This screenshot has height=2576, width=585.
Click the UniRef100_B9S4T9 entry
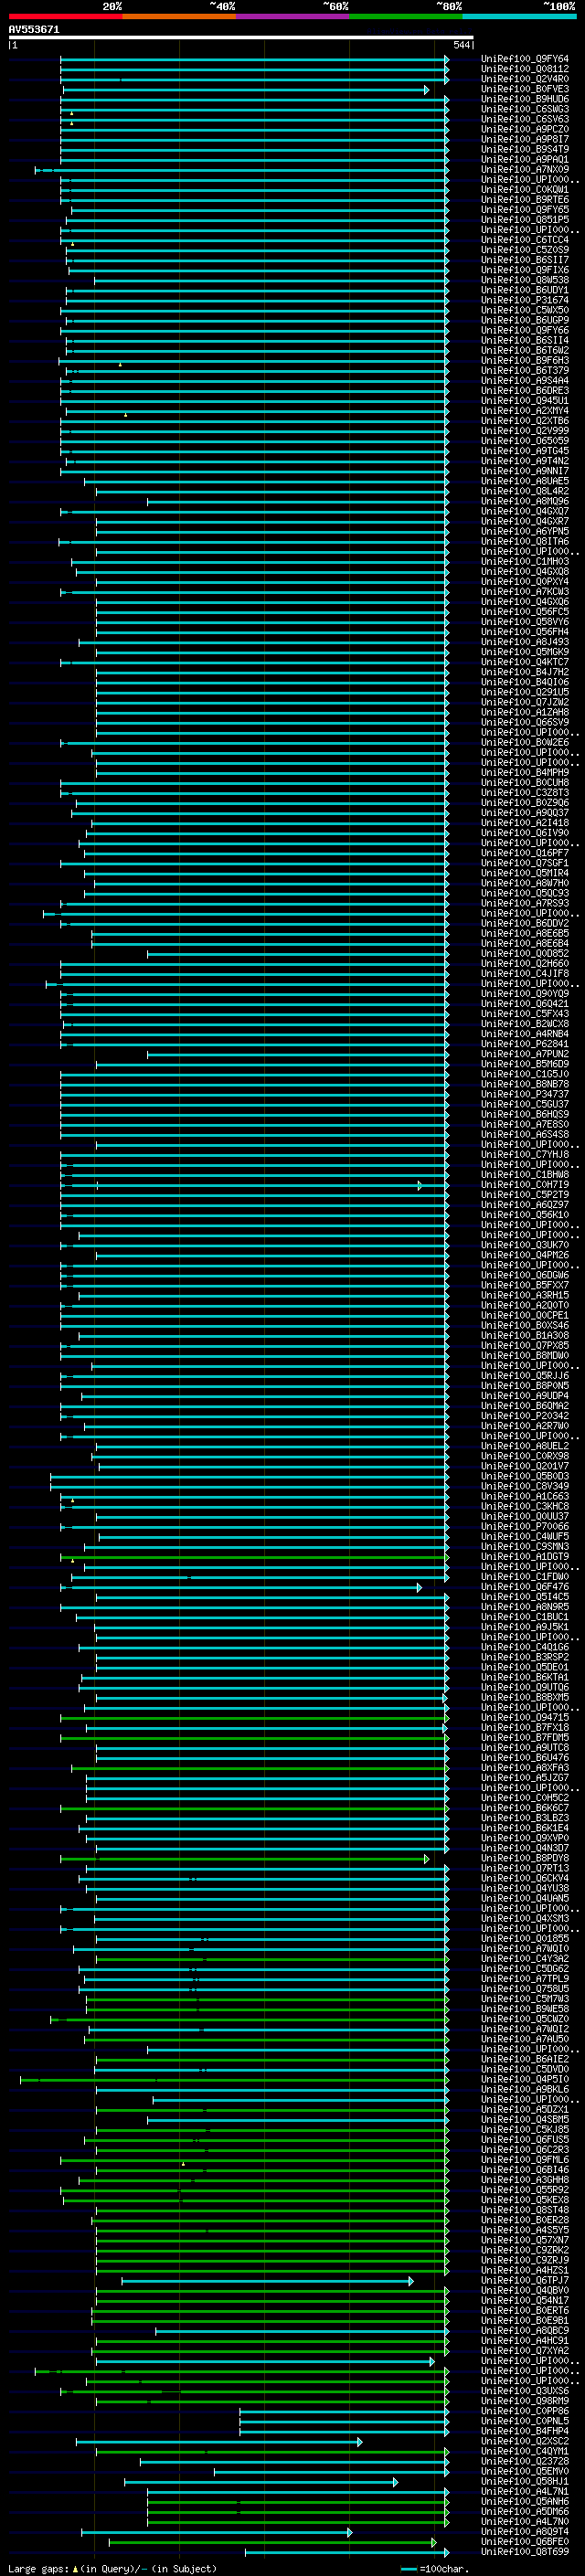tap(525, 149)
